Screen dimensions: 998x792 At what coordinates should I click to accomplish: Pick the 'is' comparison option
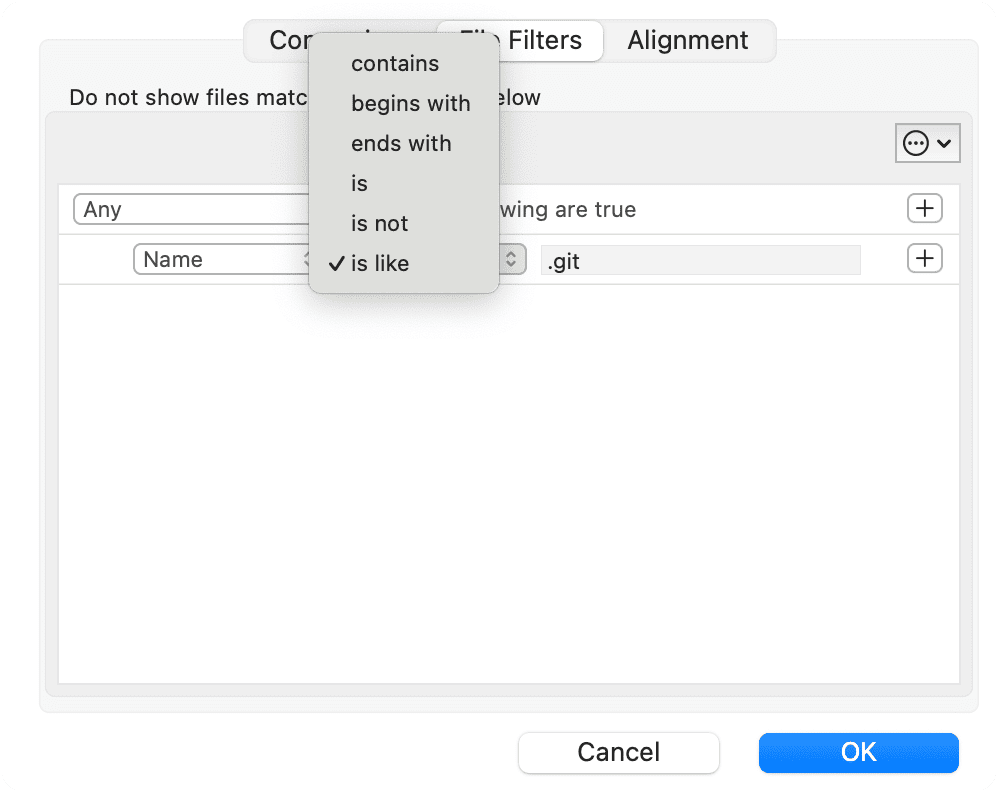coord(404,184)
